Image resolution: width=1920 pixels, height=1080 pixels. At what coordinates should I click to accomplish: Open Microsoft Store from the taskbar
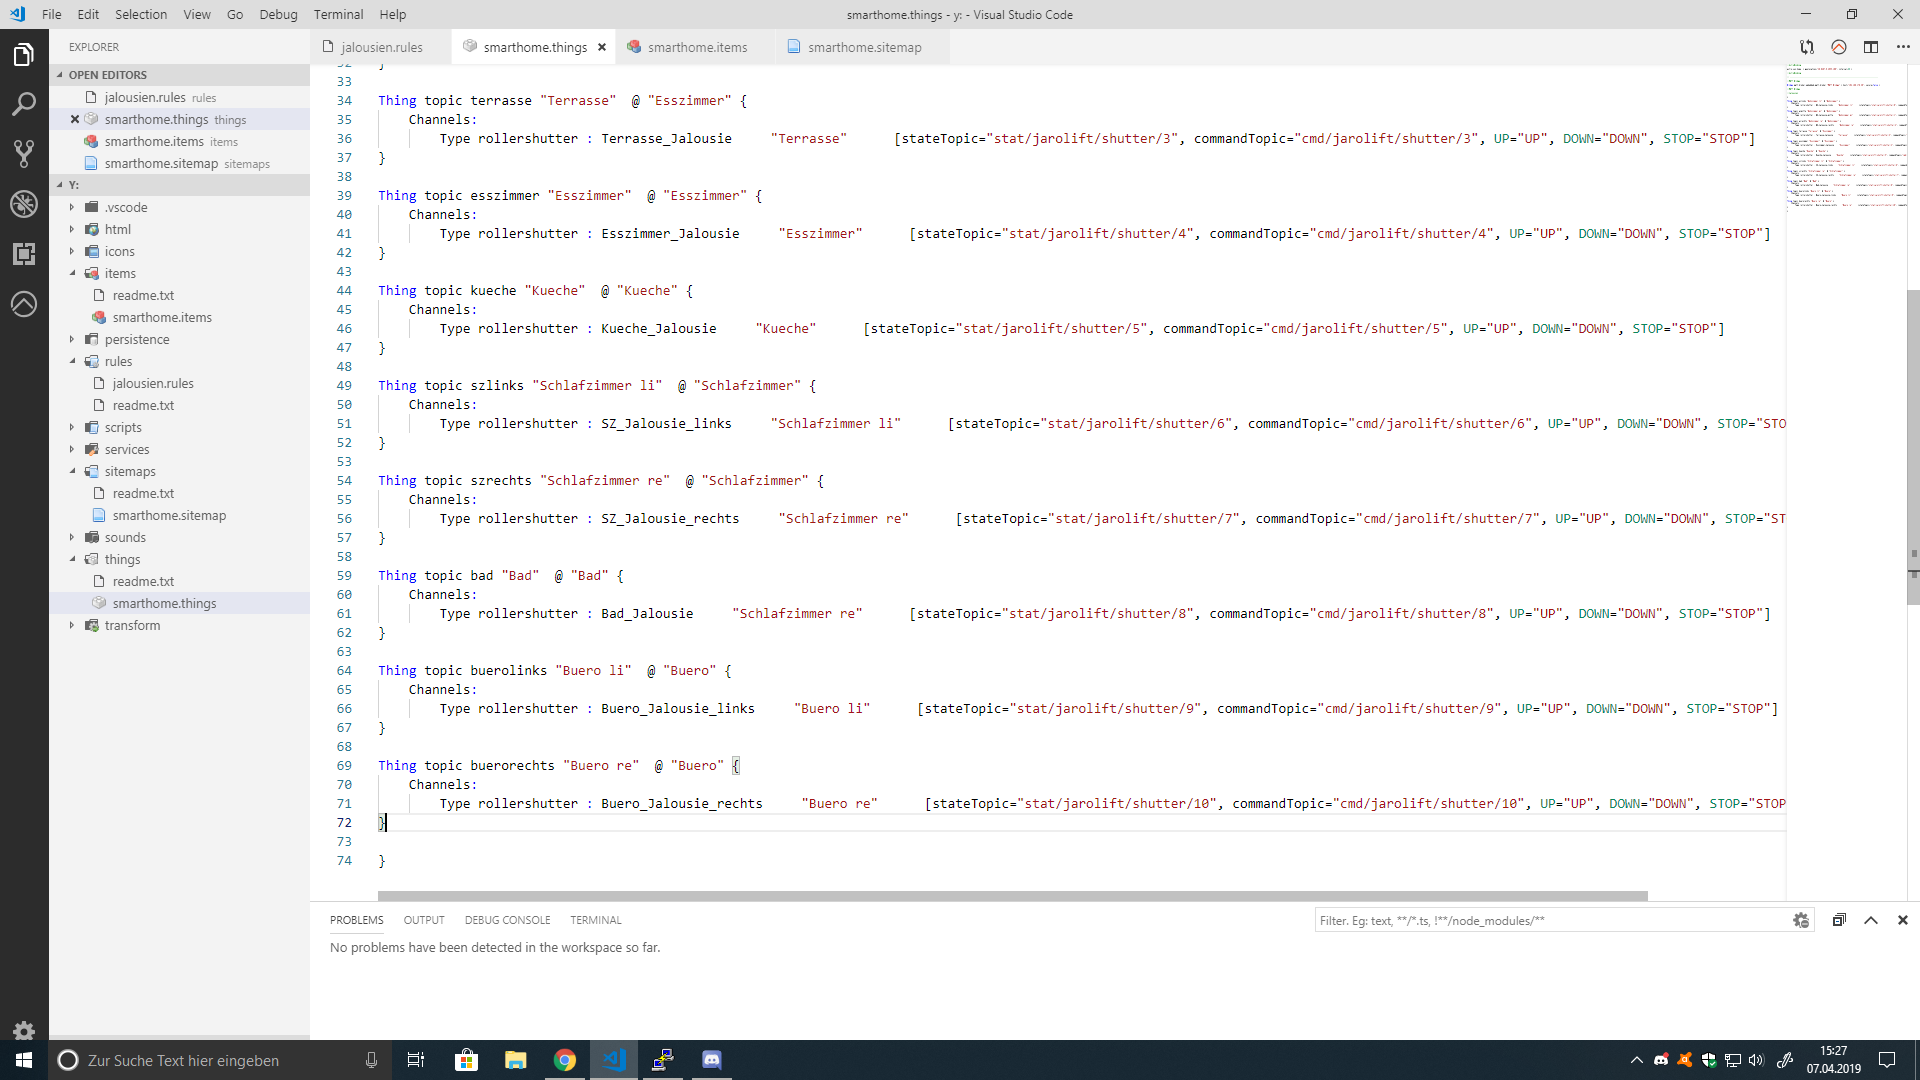pos(466,1060)
